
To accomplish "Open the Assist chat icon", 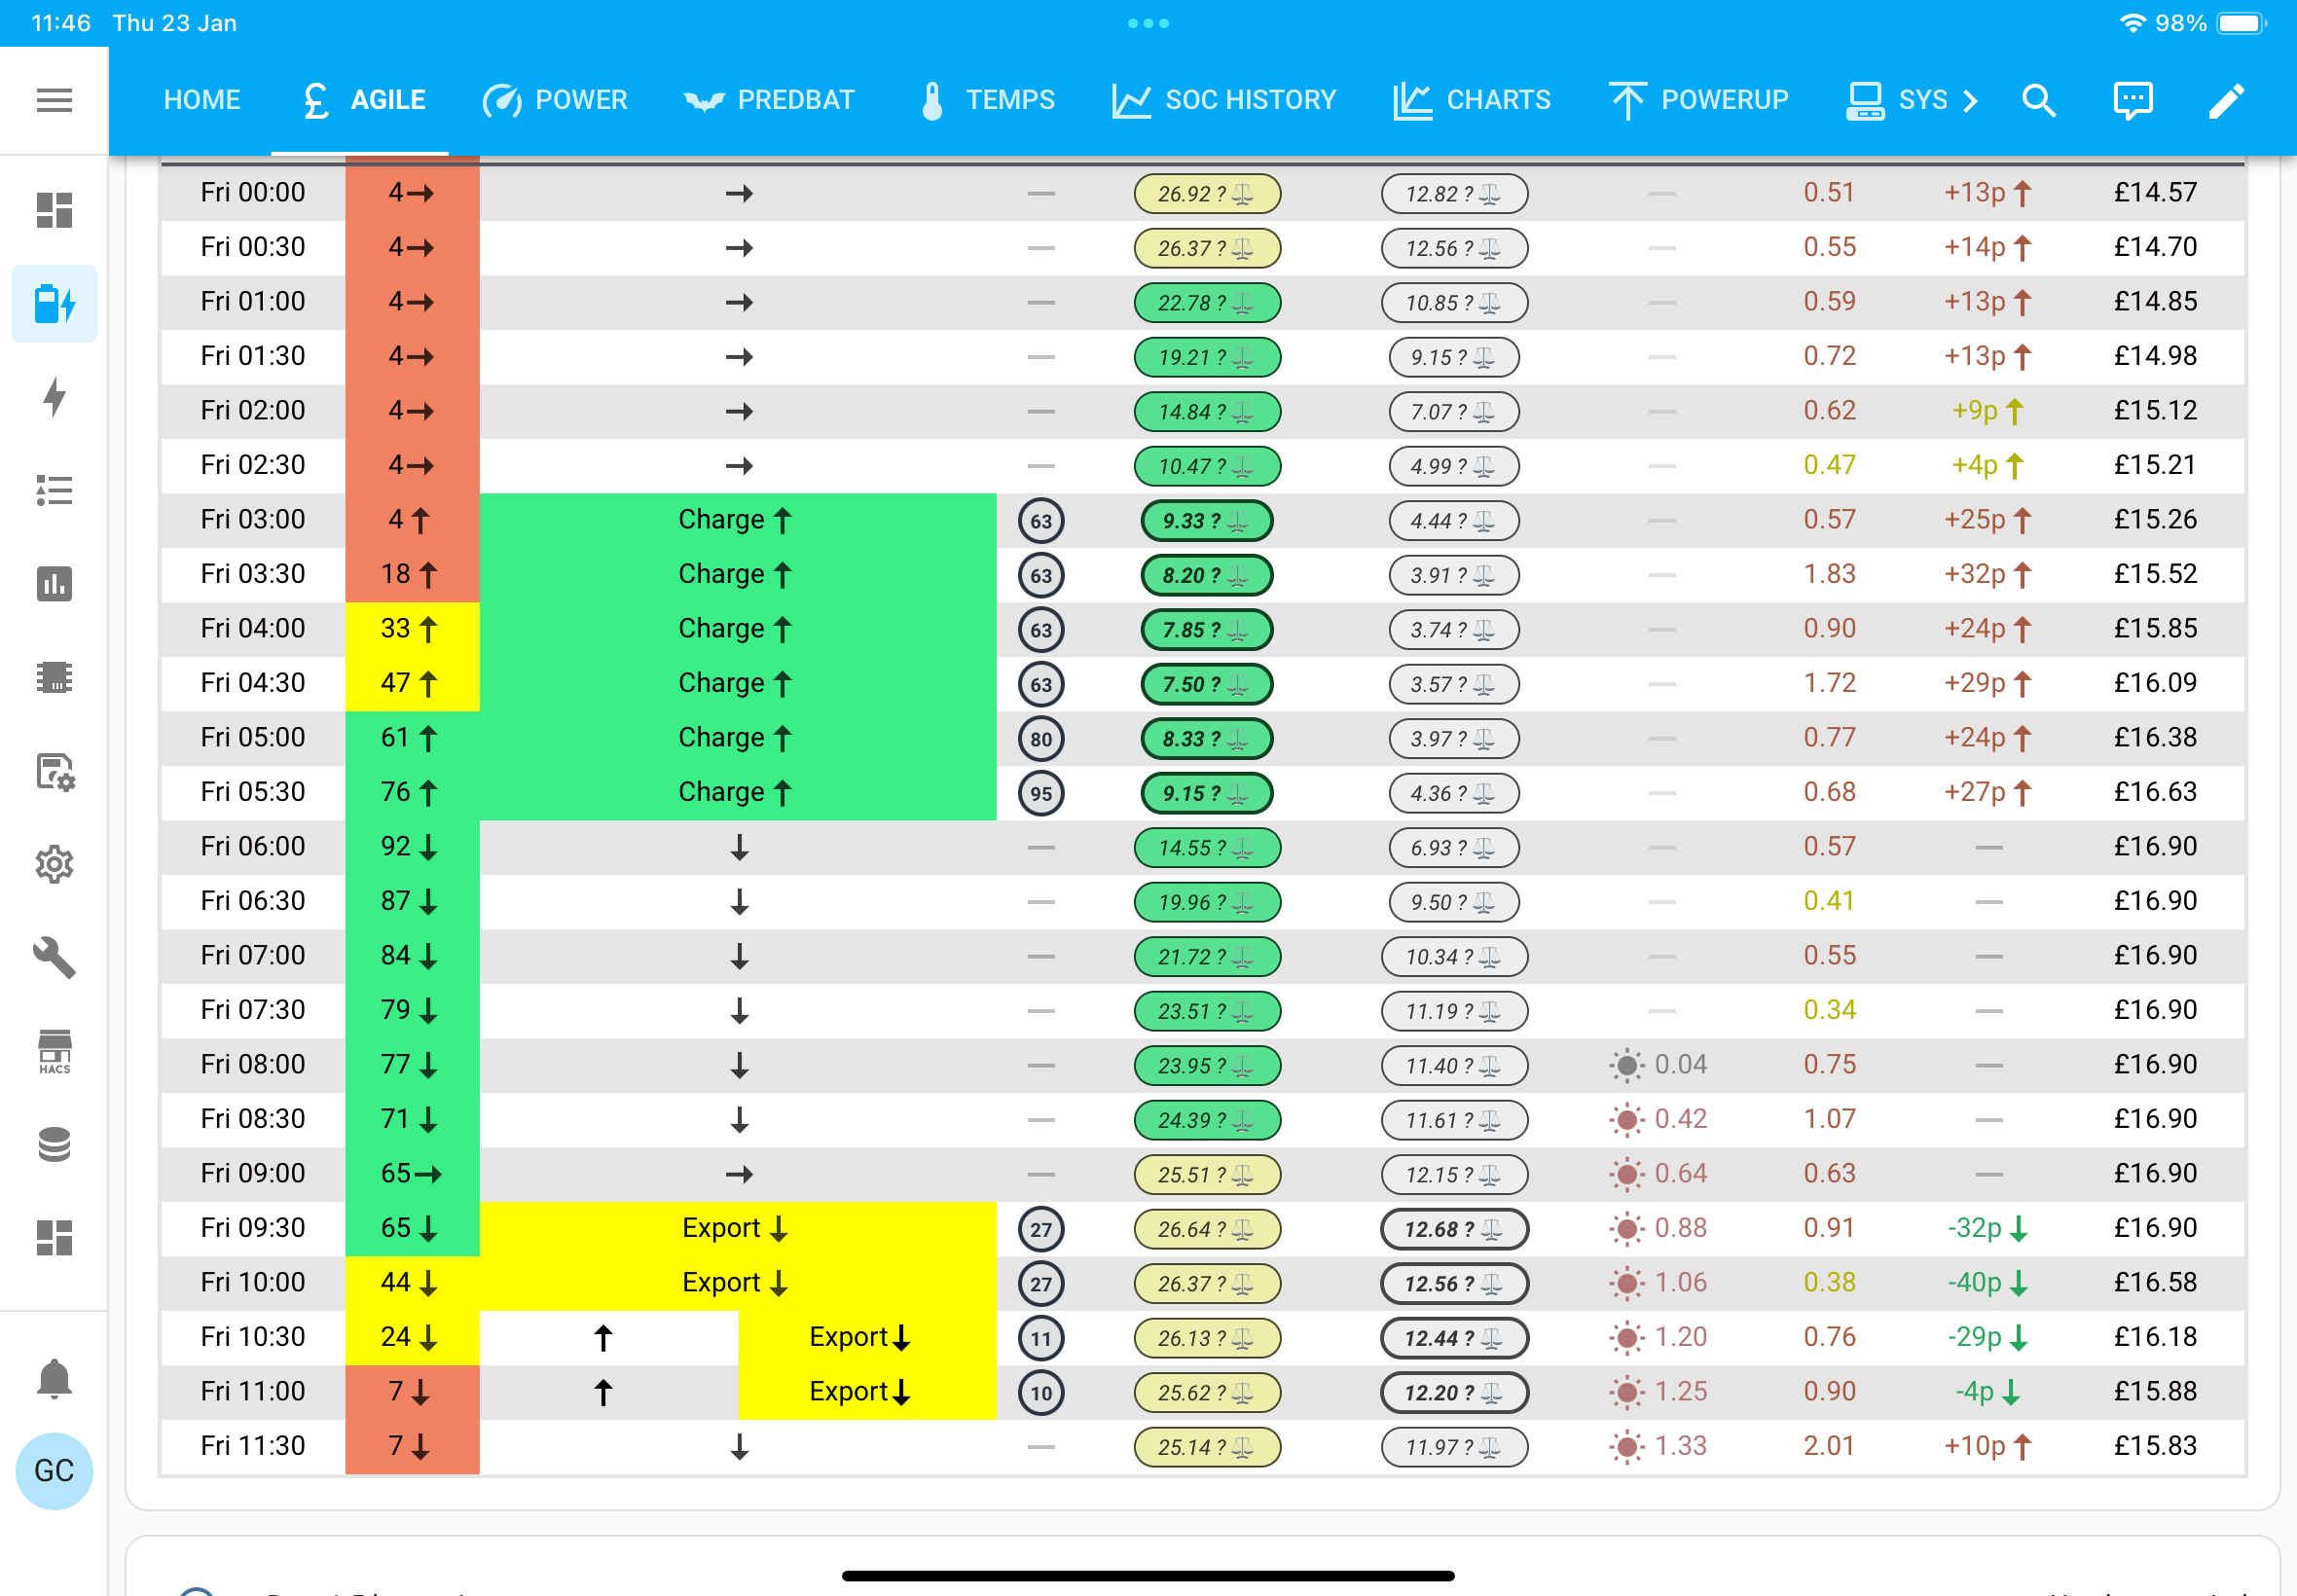I will pyautogui.click(x=2132, y=100).
